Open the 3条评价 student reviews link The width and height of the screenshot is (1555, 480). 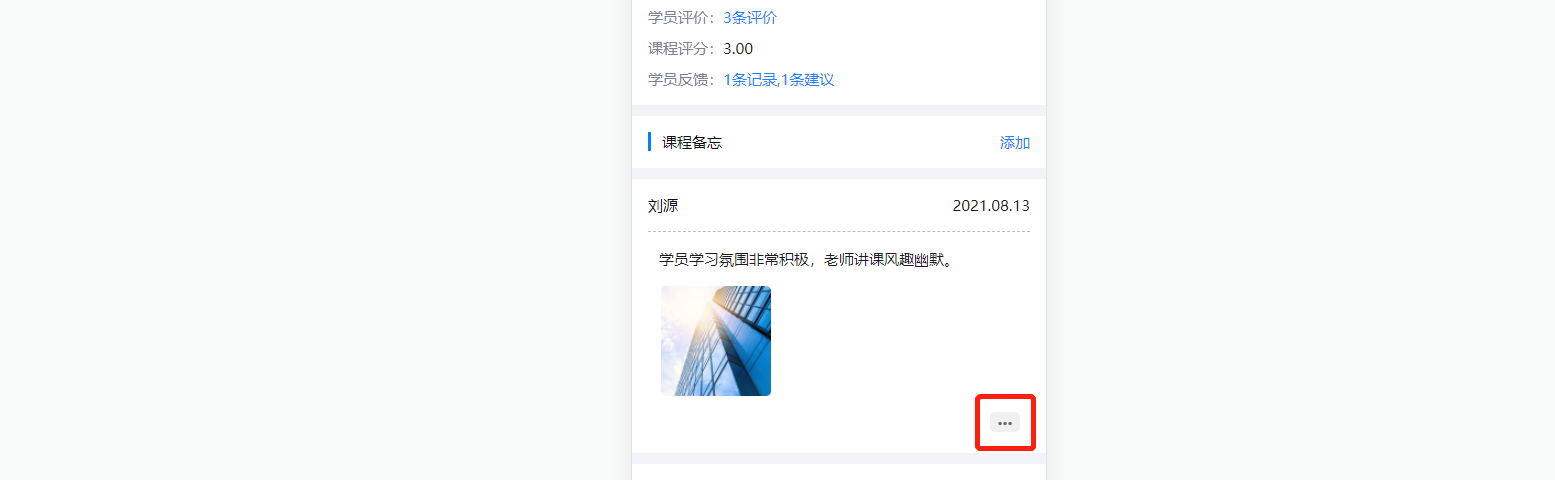pyautogui.click(x=750, y=17)
